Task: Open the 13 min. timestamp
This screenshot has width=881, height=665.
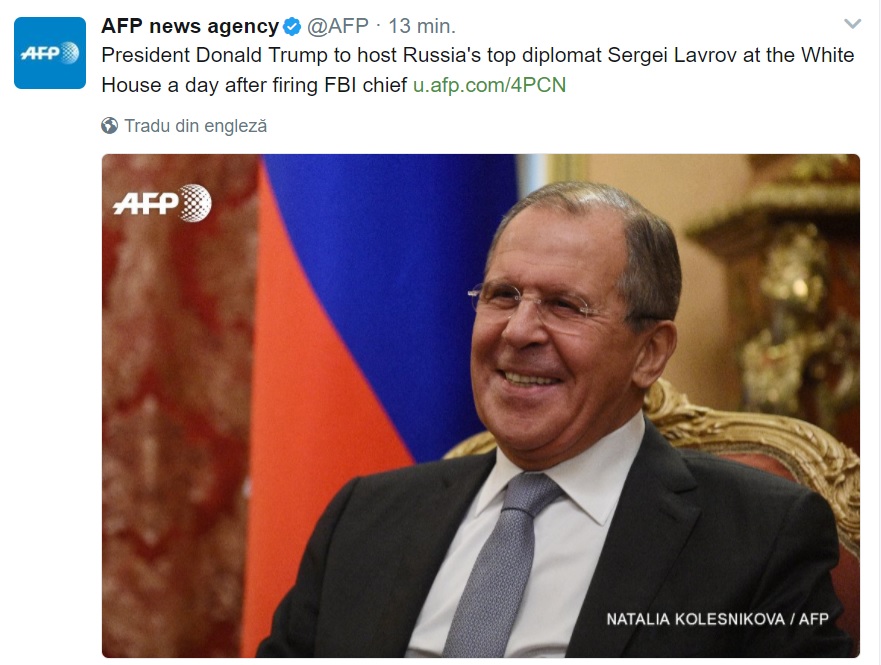Action: click(422, 26)
